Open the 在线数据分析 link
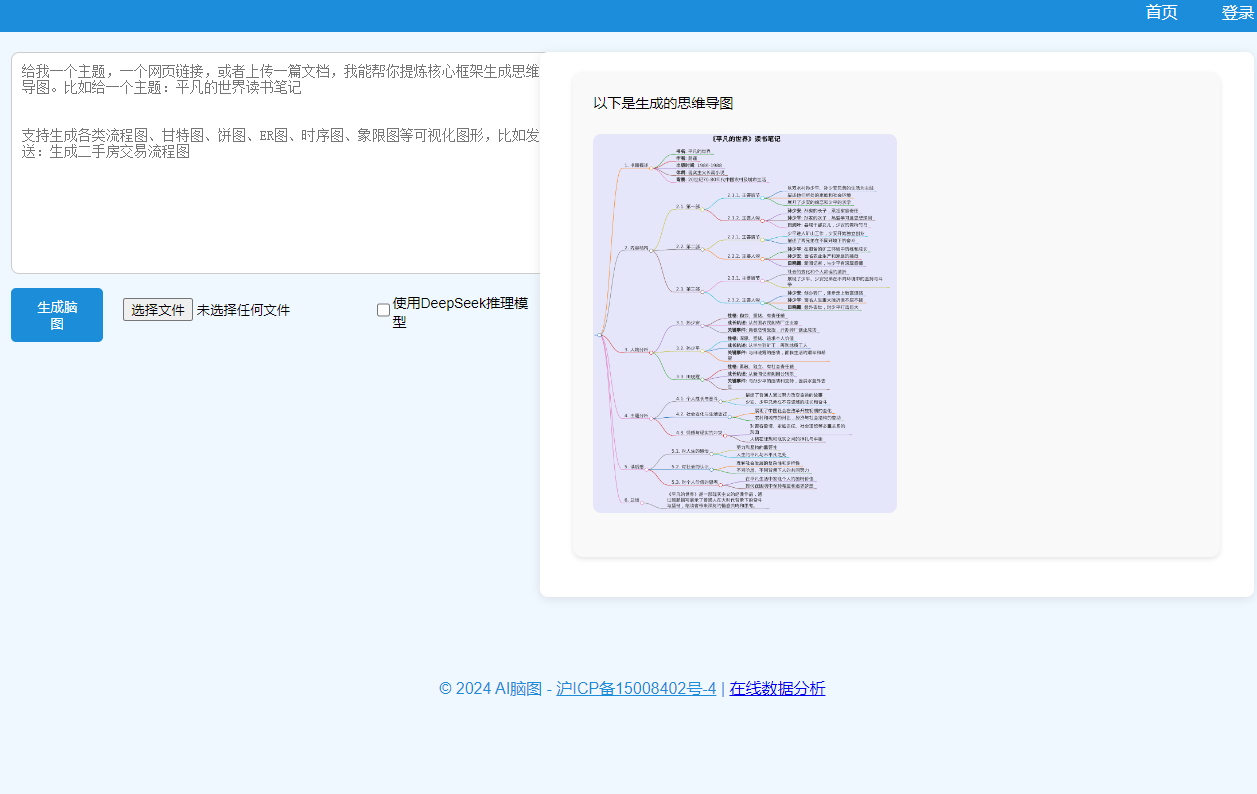The height and width of the screenshot is (794, 1257). 776,689
